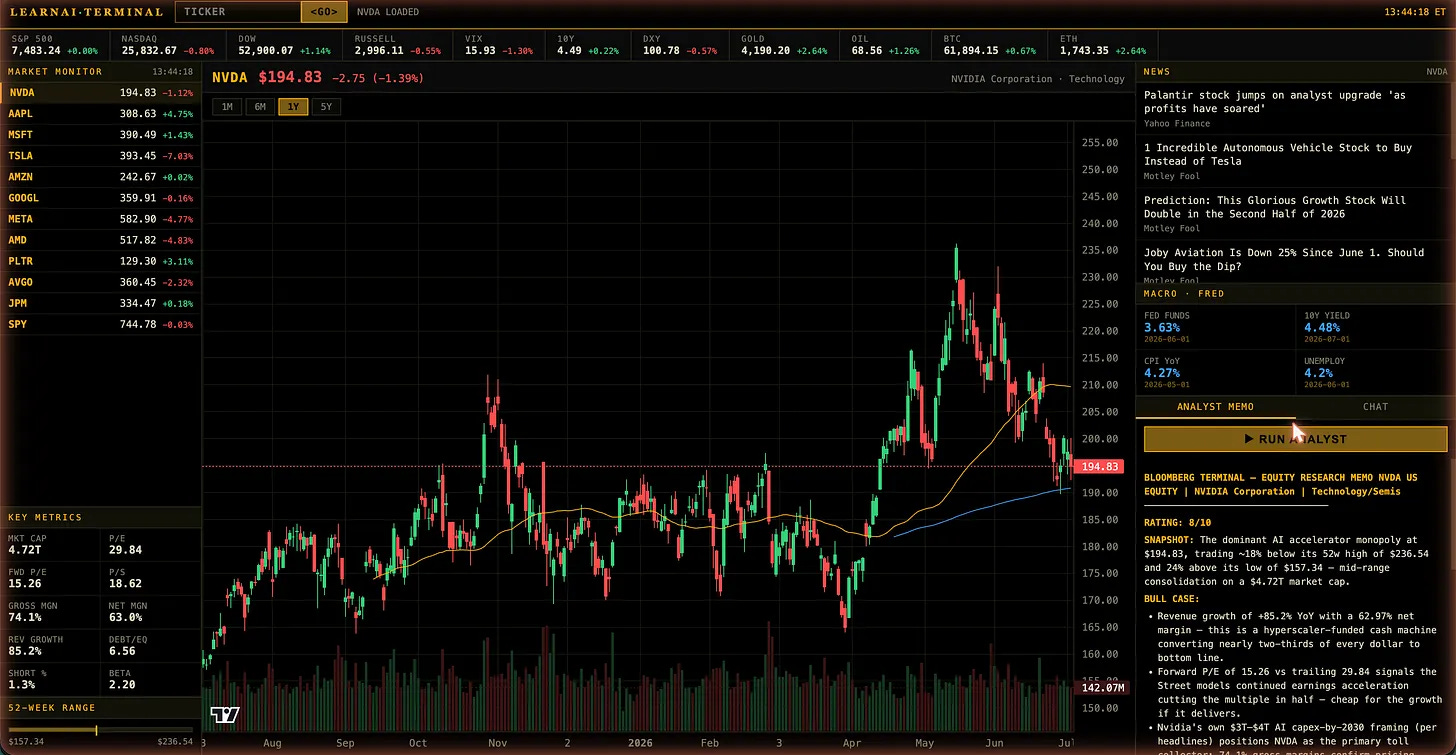Open the Autonomous Vehicle Stock news headline
The image size is (1456, 755).
pos(1278,154)
